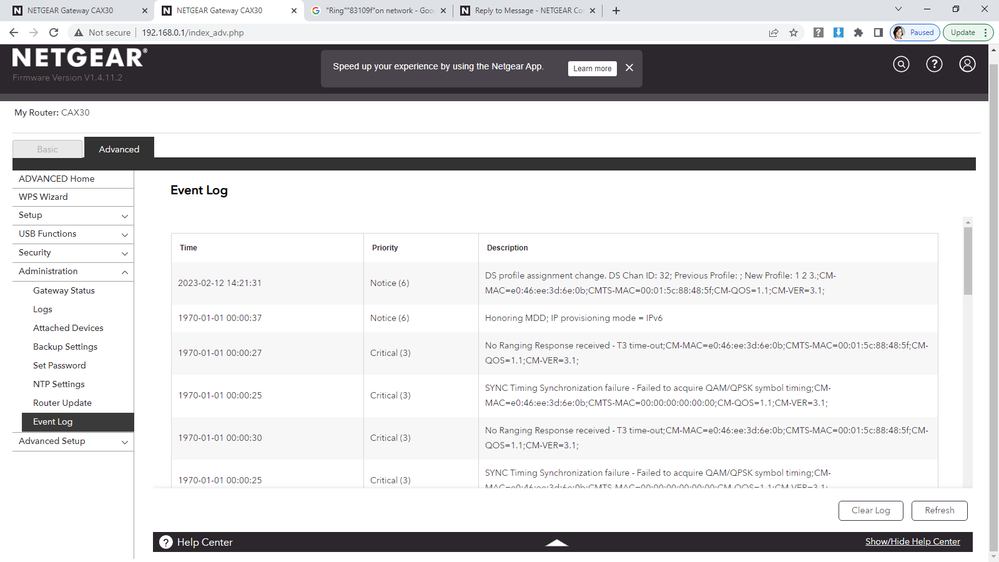Open the help question mark icon

pyautogui.click(x=934, y=64)
